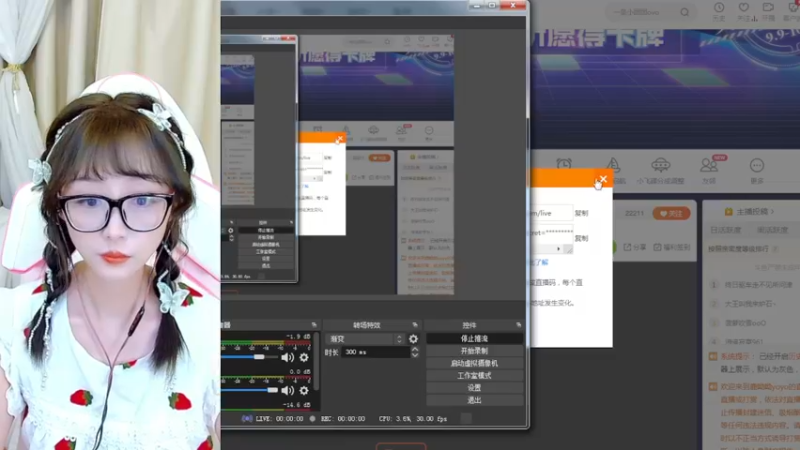Minimize the OBS window
Image resolution: width=800 pixels, height=450 pixels.
coord(477,6)
